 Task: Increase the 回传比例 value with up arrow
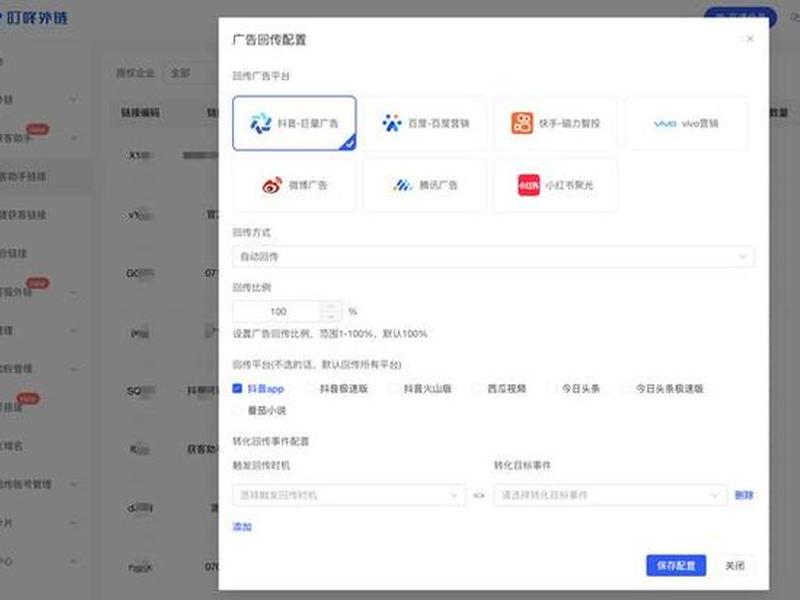pyautogui.click(x=332, y=306)
